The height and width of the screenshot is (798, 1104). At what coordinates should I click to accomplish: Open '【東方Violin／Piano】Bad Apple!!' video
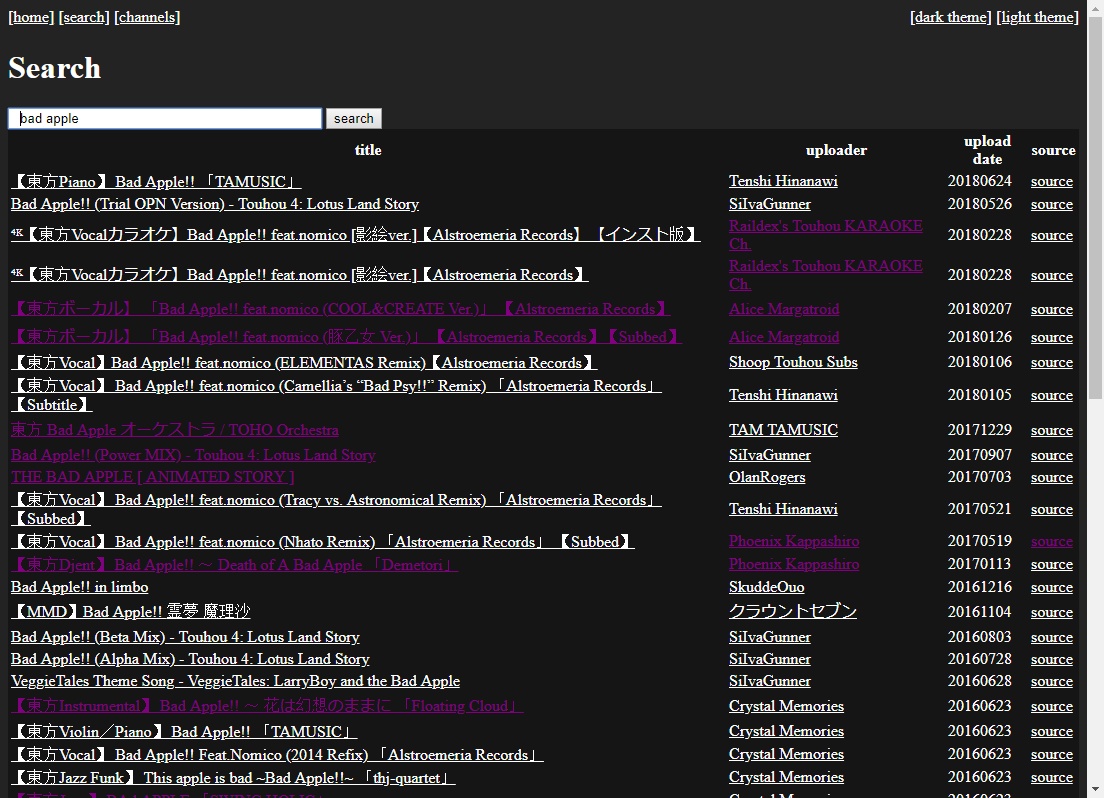(184, 732)
